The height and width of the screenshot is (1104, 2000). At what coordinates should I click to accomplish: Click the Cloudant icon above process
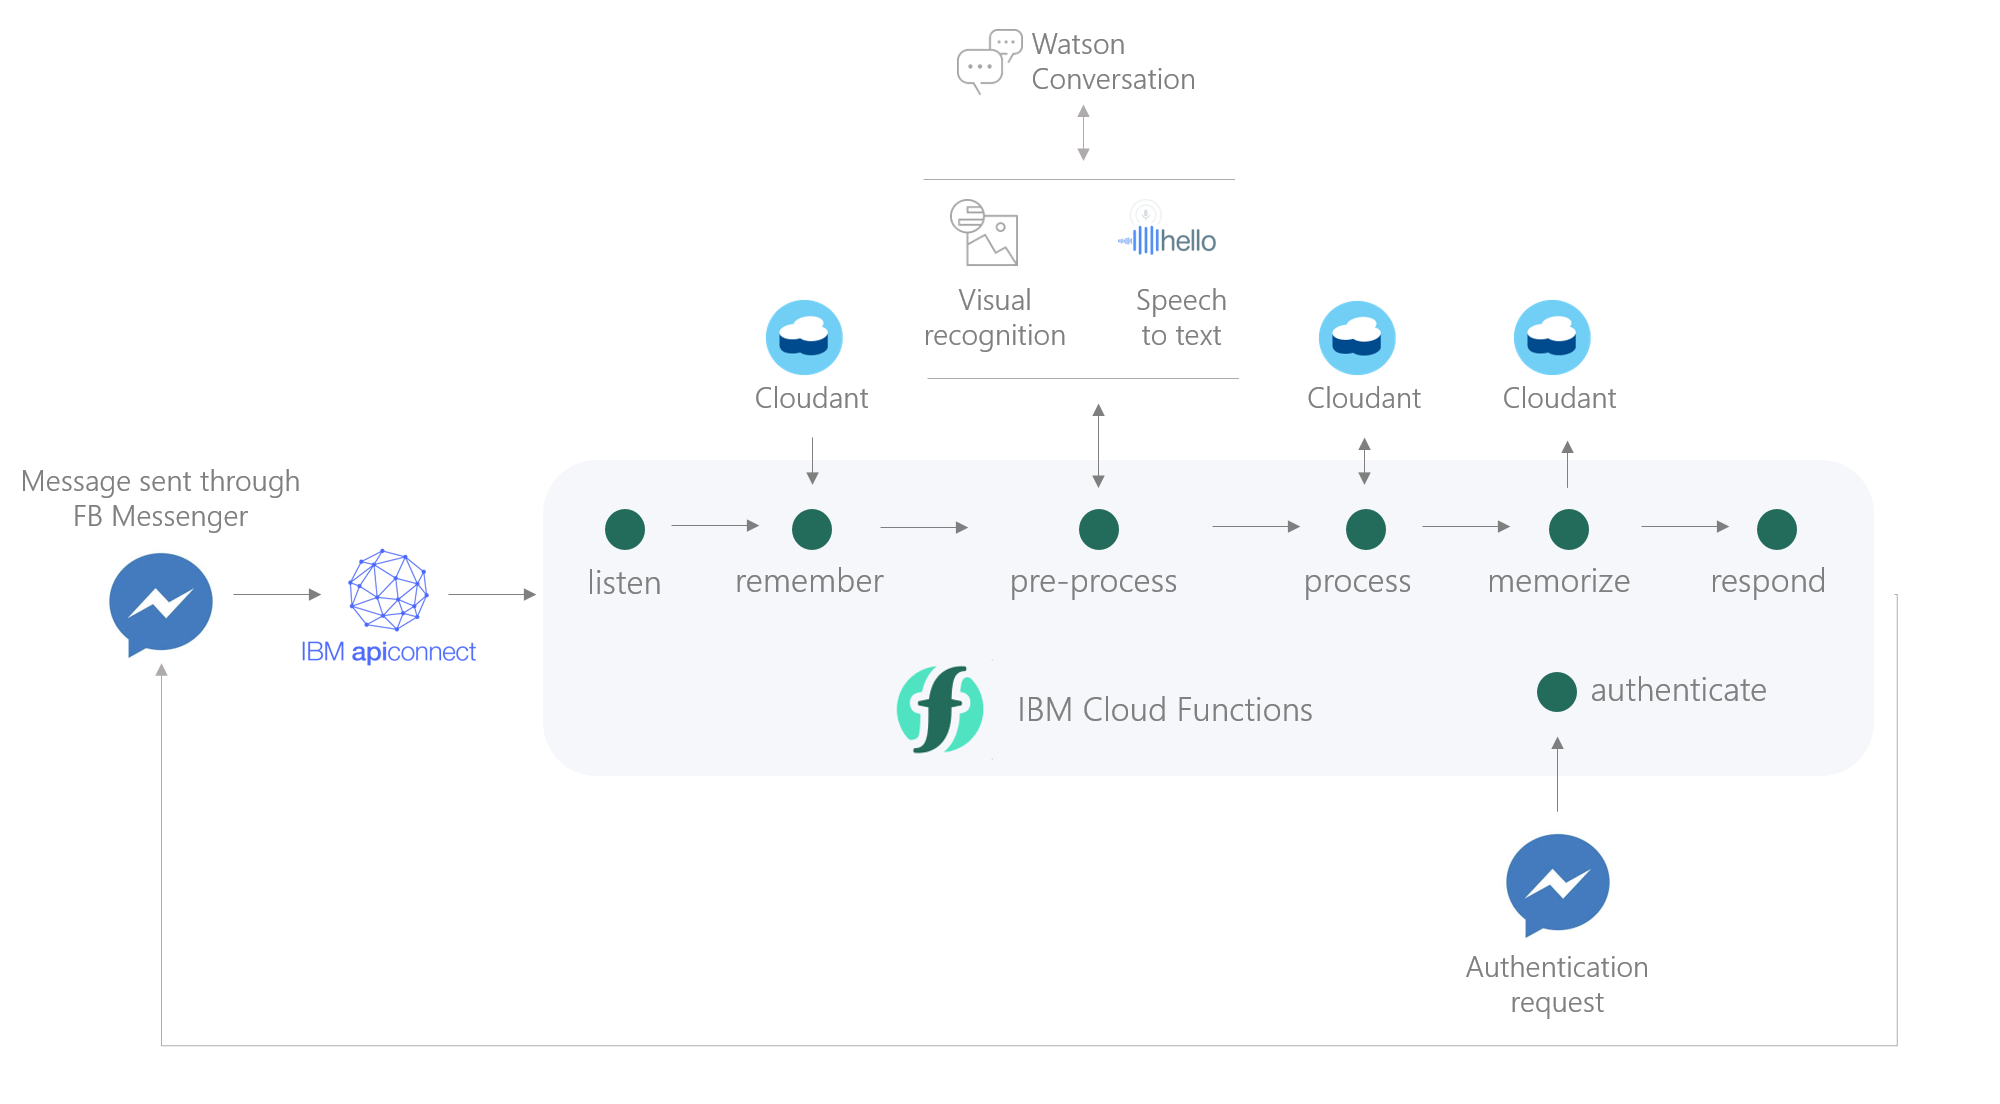click(1357, 338)
